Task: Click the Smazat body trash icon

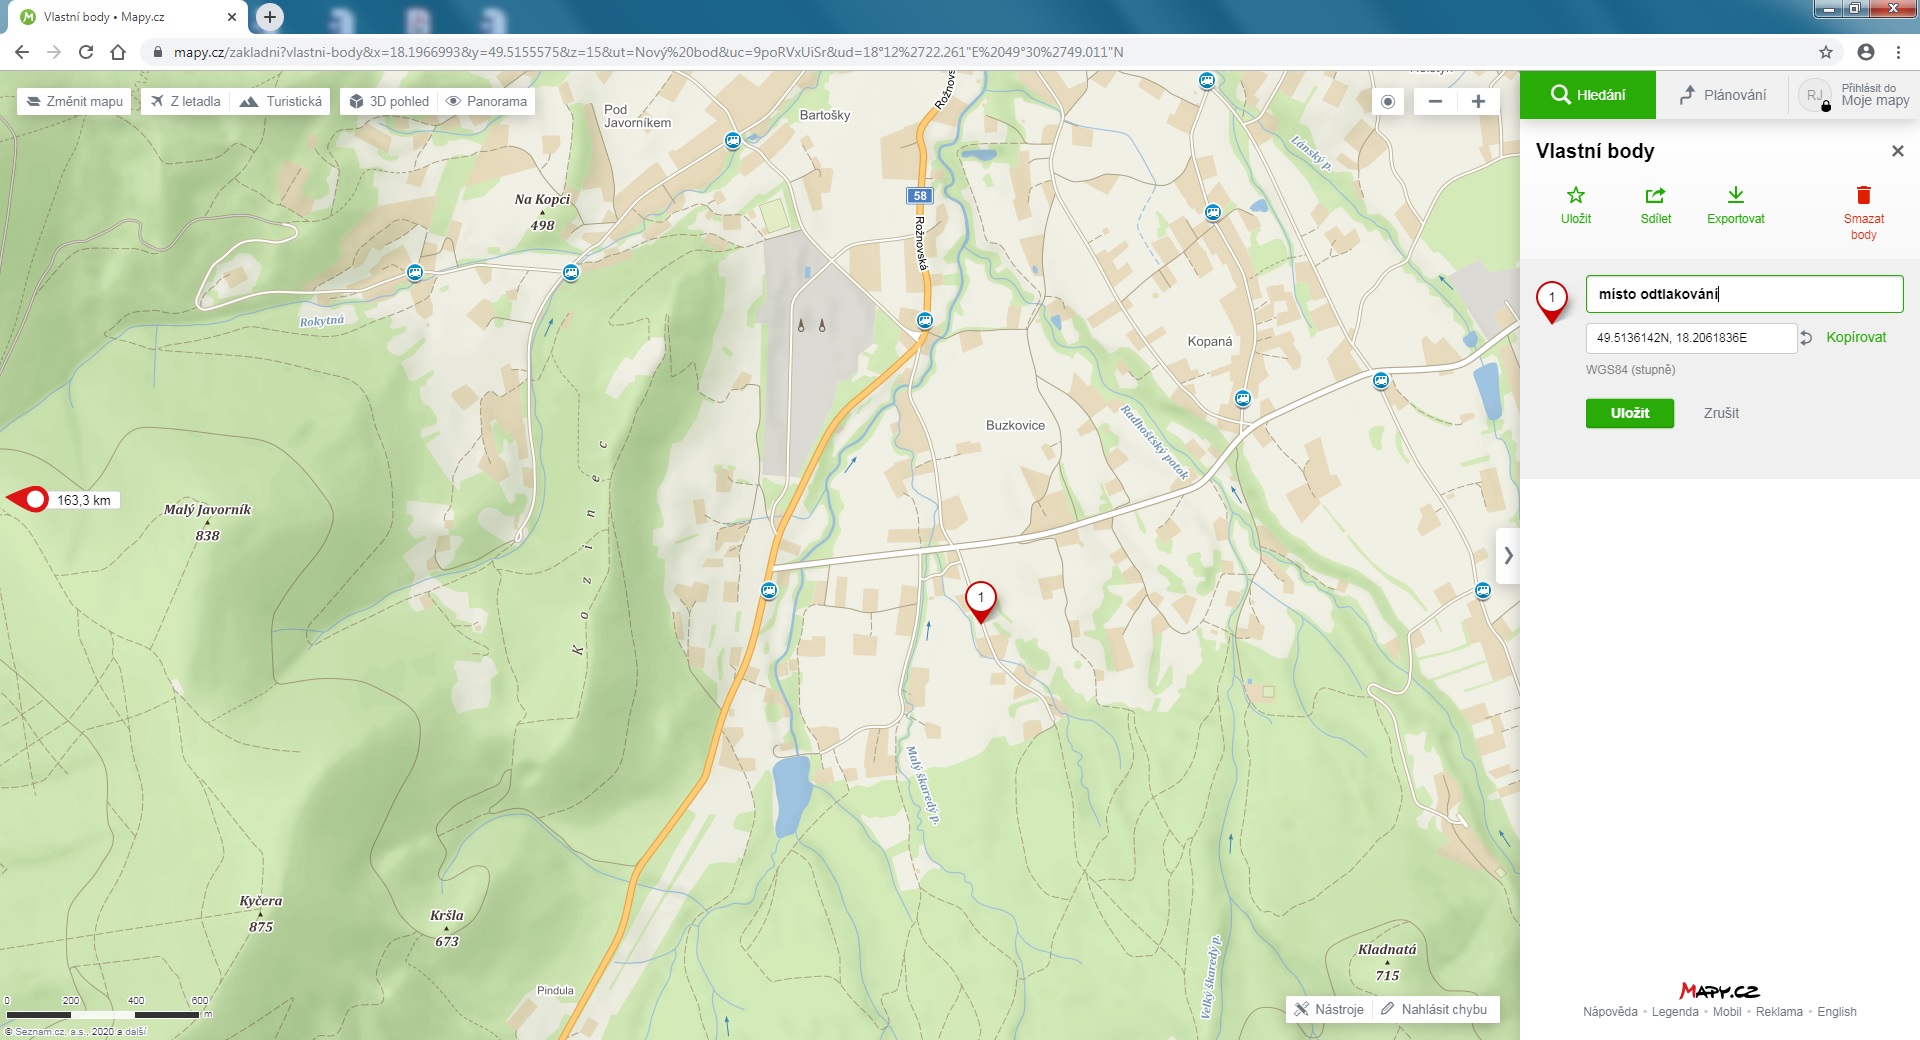Action: click(1864, 195)
